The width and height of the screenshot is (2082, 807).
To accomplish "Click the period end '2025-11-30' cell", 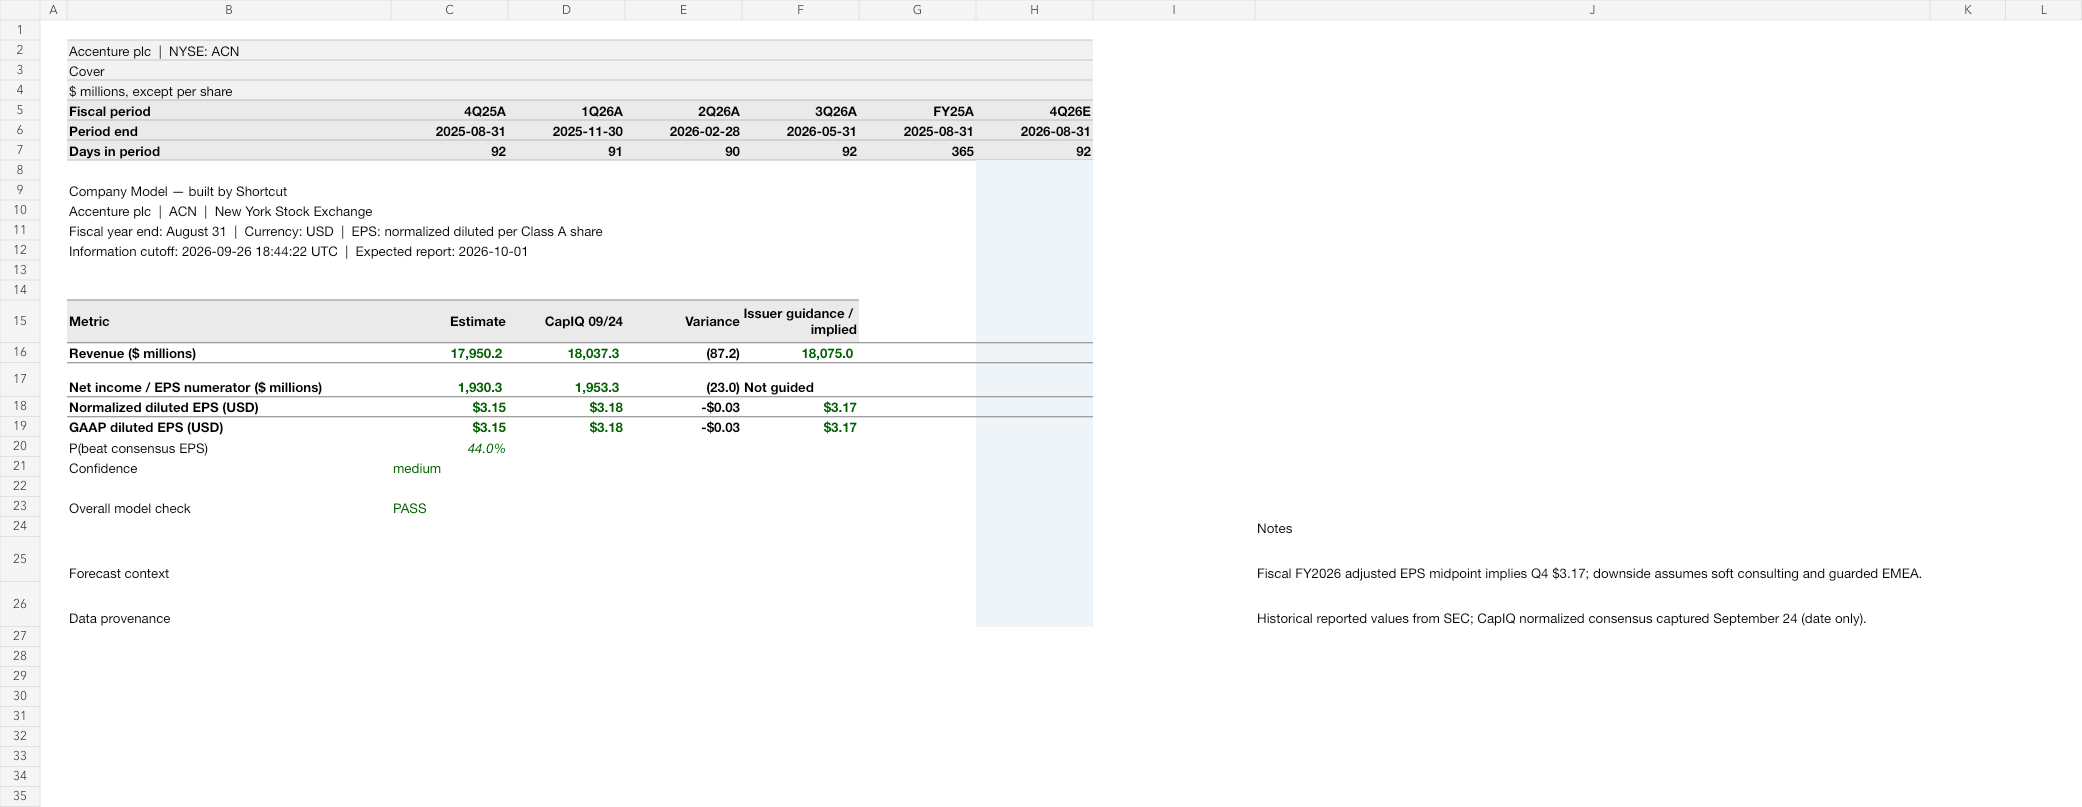I will pyautogui.click(x=567, y=131).
